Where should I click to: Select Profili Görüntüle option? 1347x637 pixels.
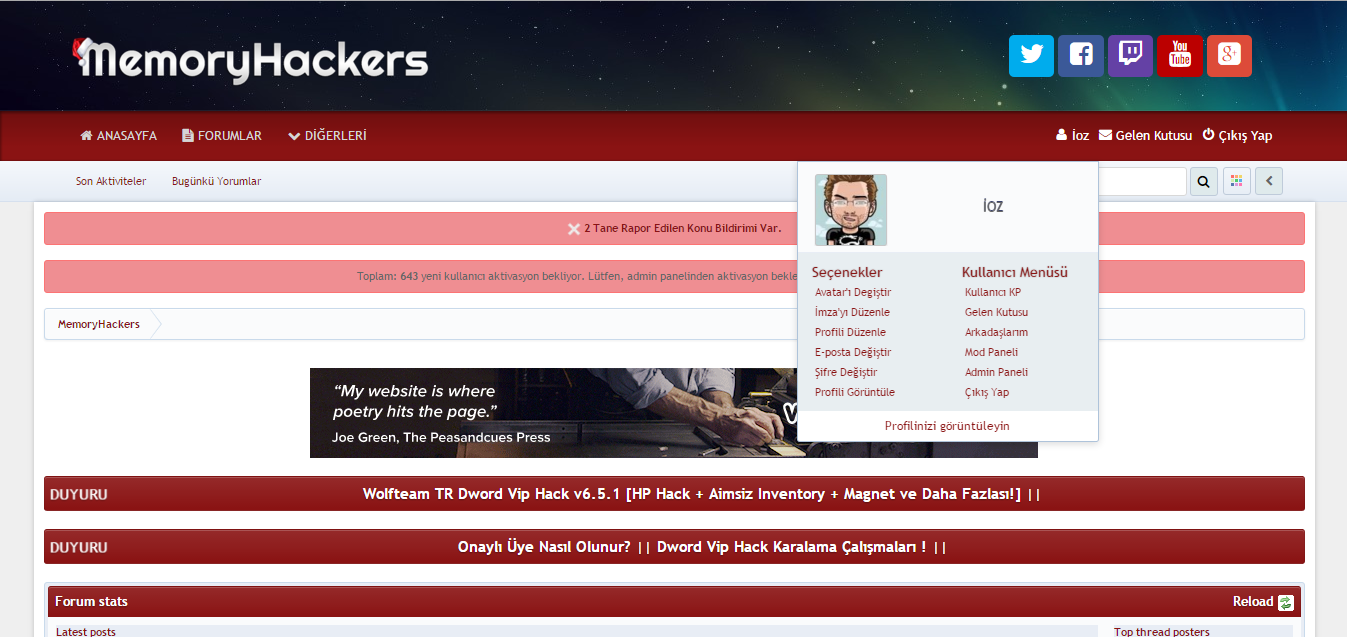(855, 393)
